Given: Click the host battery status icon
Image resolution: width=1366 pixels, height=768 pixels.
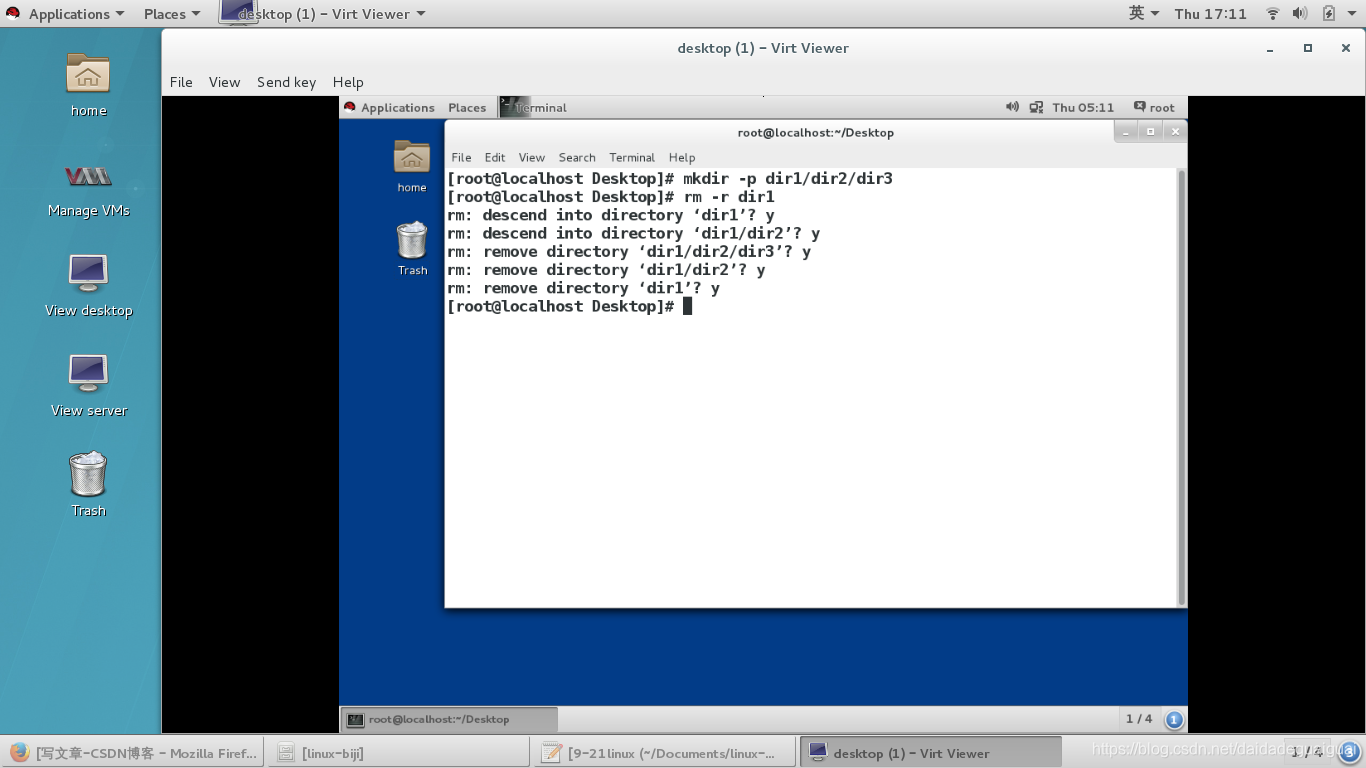Looking at the screenshot, I should pos(1329,13).
